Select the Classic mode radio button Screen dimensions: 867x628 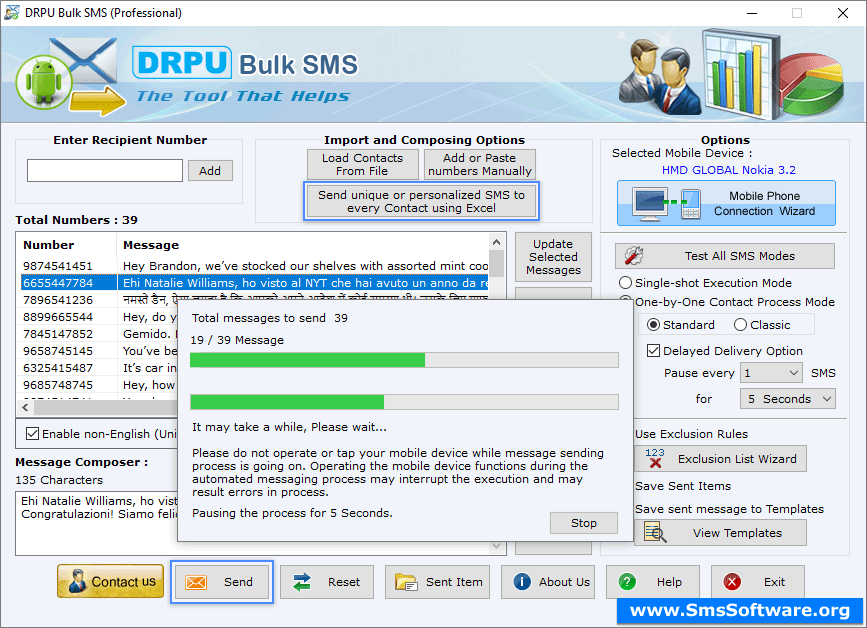pos(740,325)
